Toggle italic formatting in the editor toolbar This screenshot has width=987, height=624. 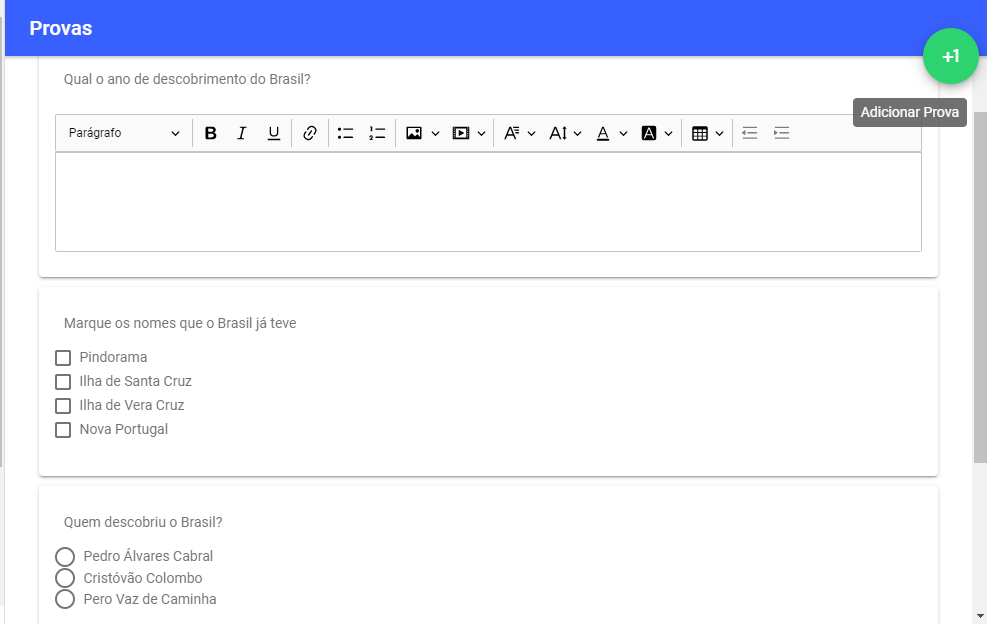(242, 133)
